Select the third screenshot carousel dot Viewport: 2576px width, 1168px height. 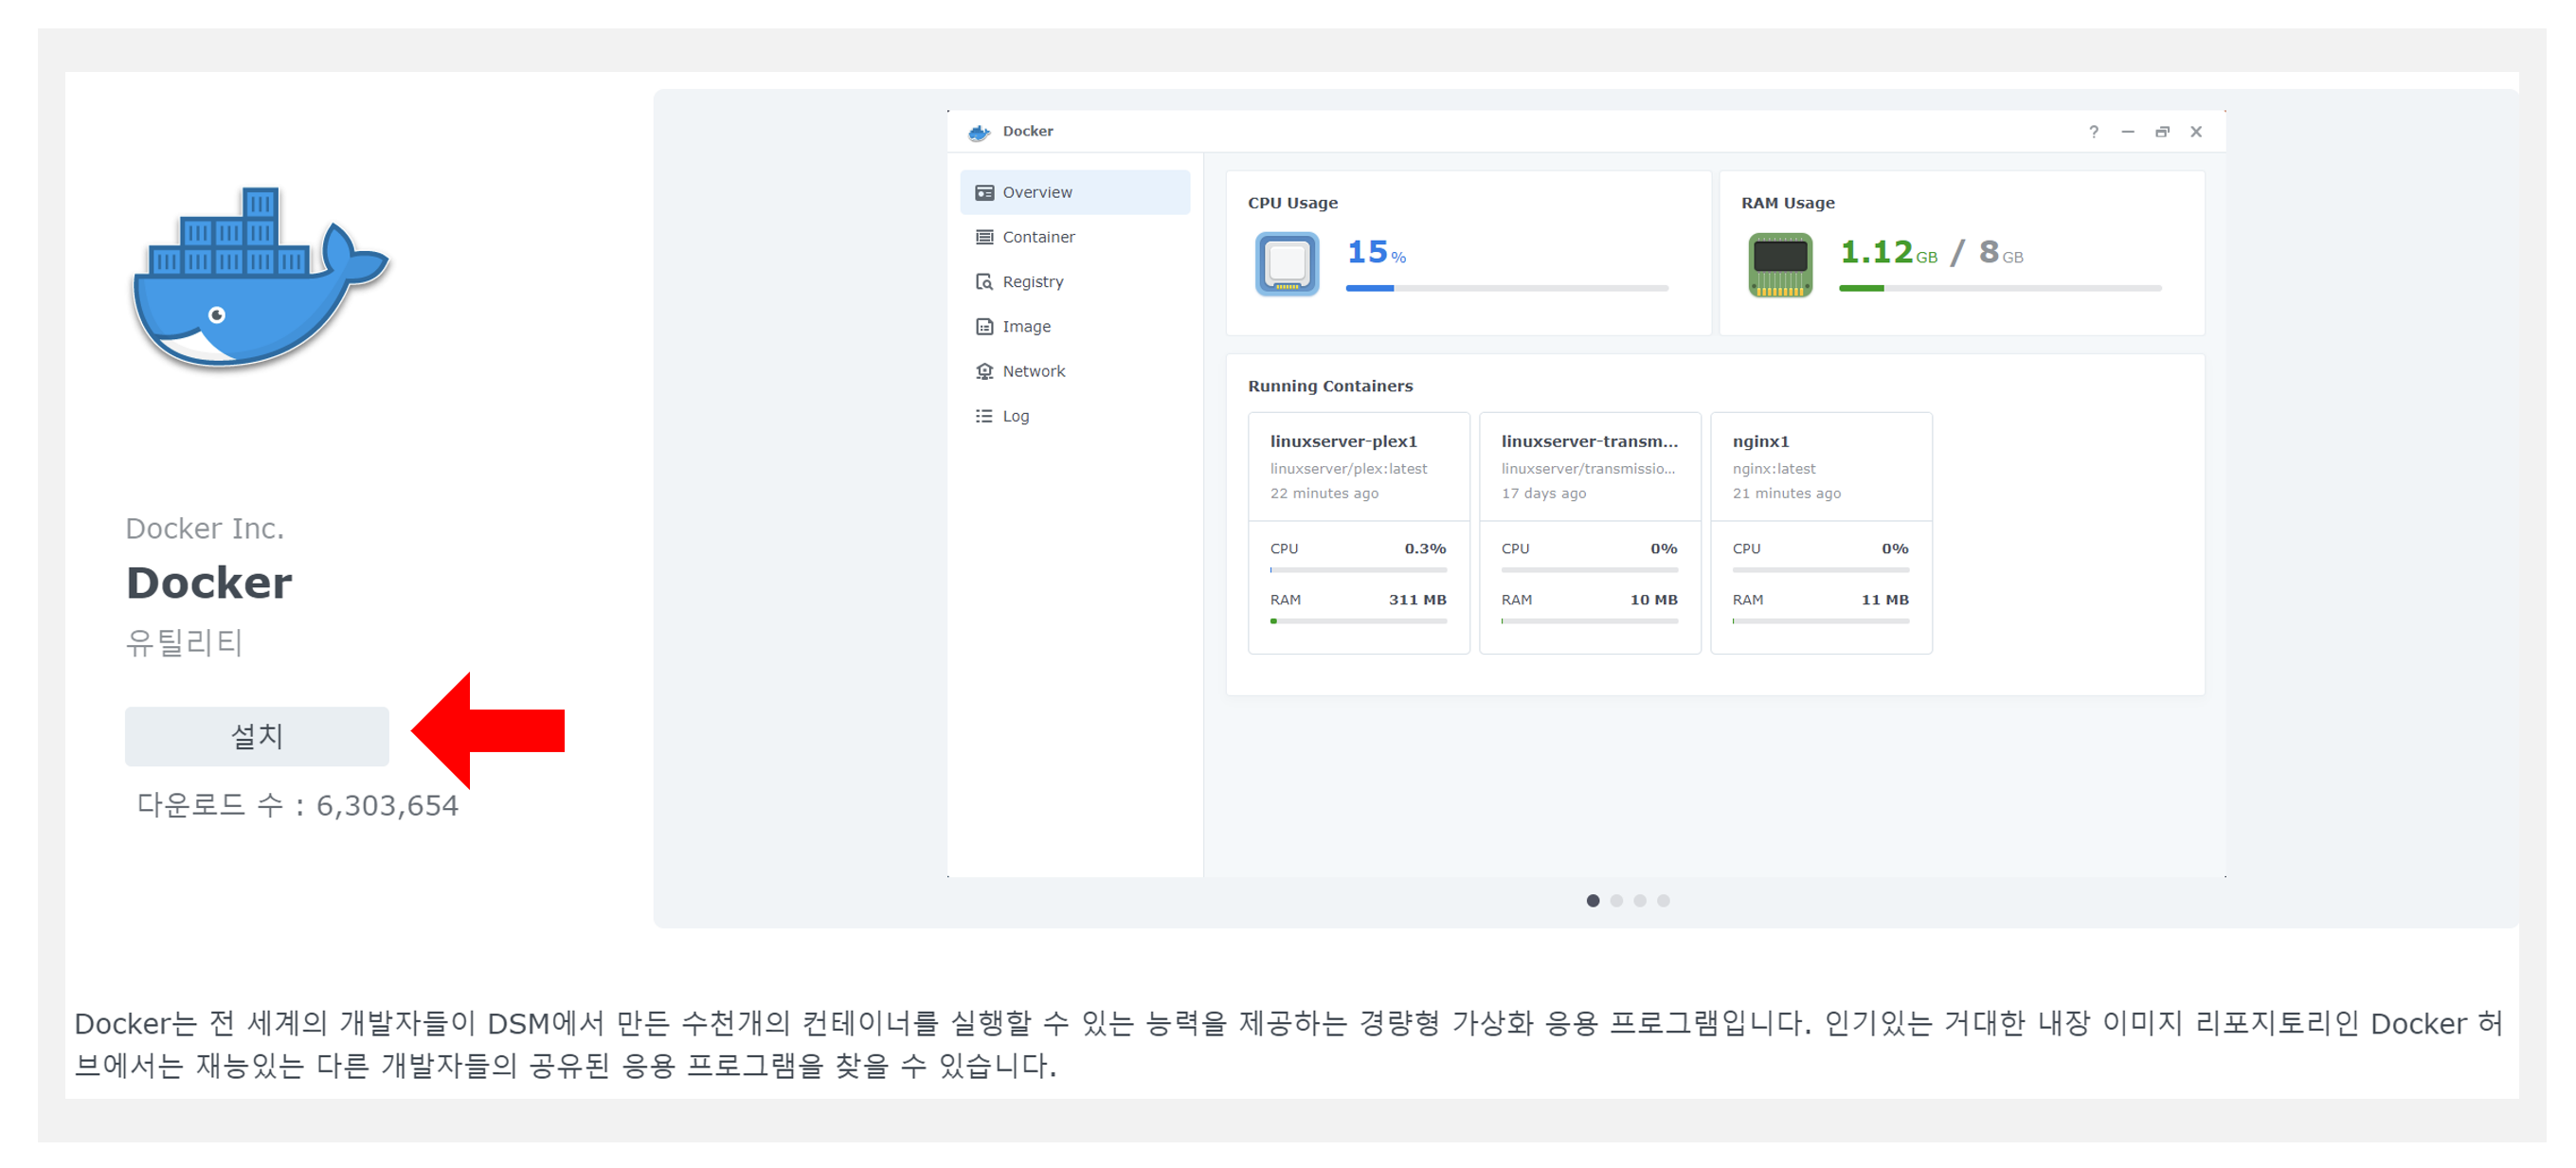tap(1640, 901)
